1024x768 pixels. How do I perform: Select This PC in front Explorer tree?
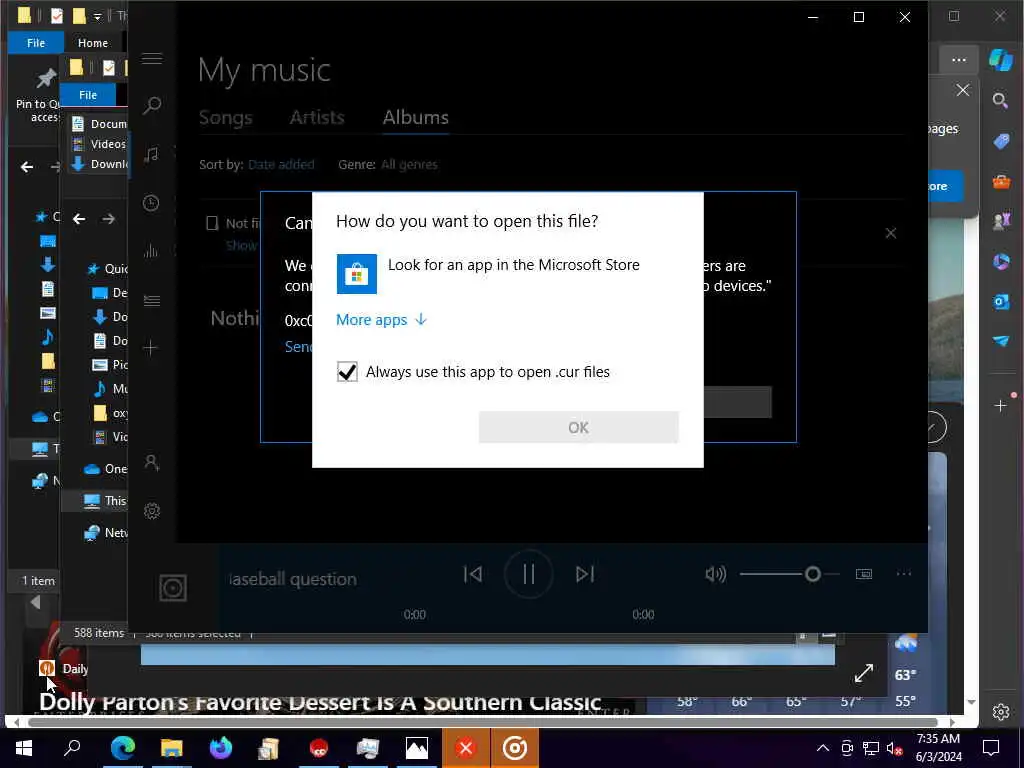(x=105, y=501)
